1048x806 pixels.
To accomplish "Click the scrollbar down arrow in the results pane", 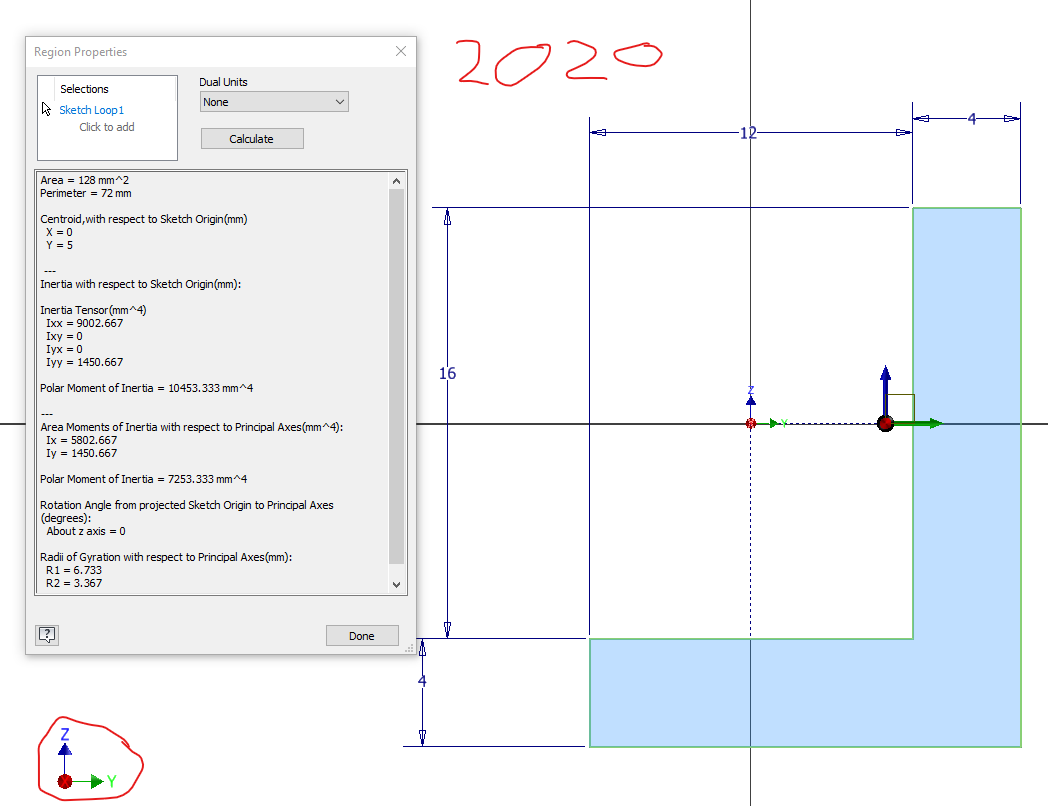I will tap(395, 585).
